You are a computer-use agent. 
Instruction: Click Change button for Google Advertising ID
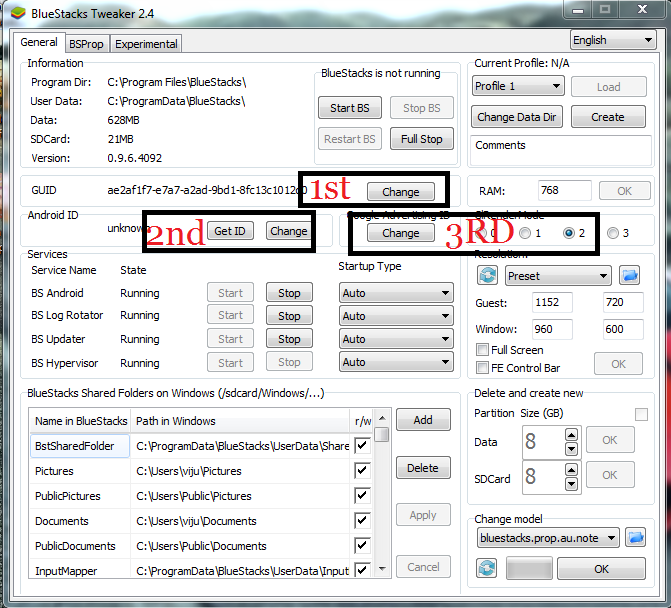[x=401, y=233]
